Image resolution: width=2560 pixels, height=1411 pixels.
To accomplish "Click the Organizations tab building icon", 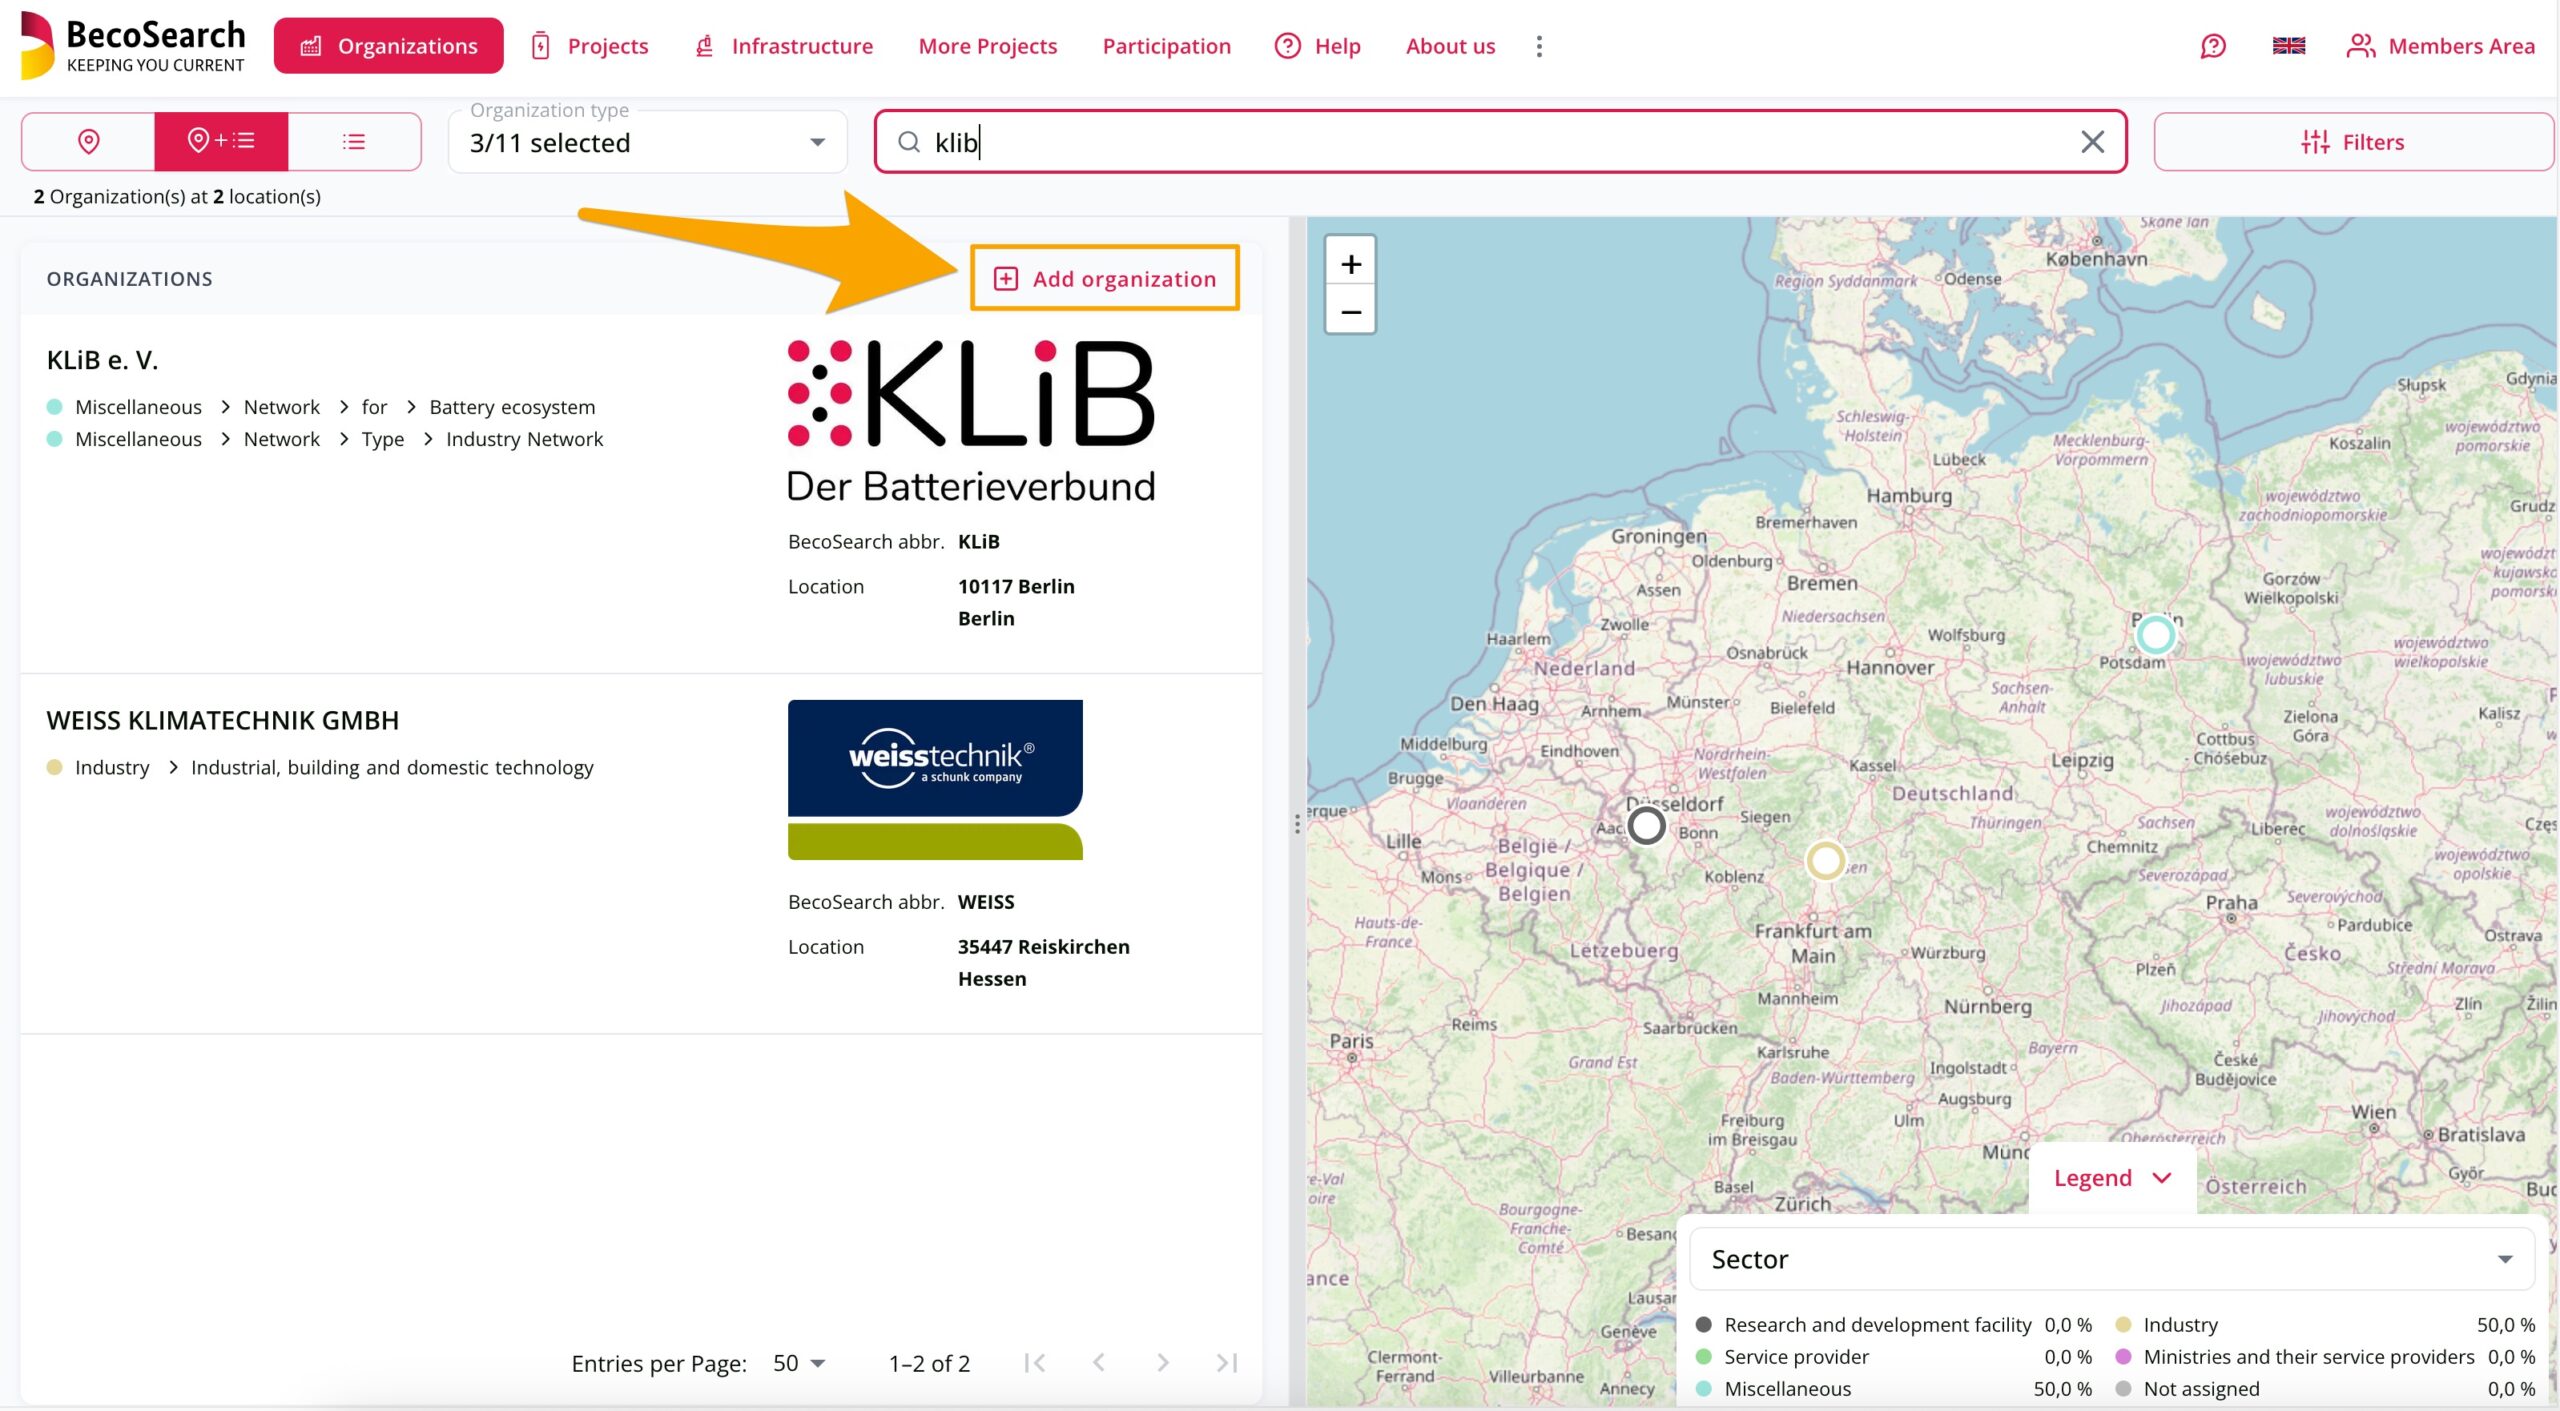I will [311, 46].
